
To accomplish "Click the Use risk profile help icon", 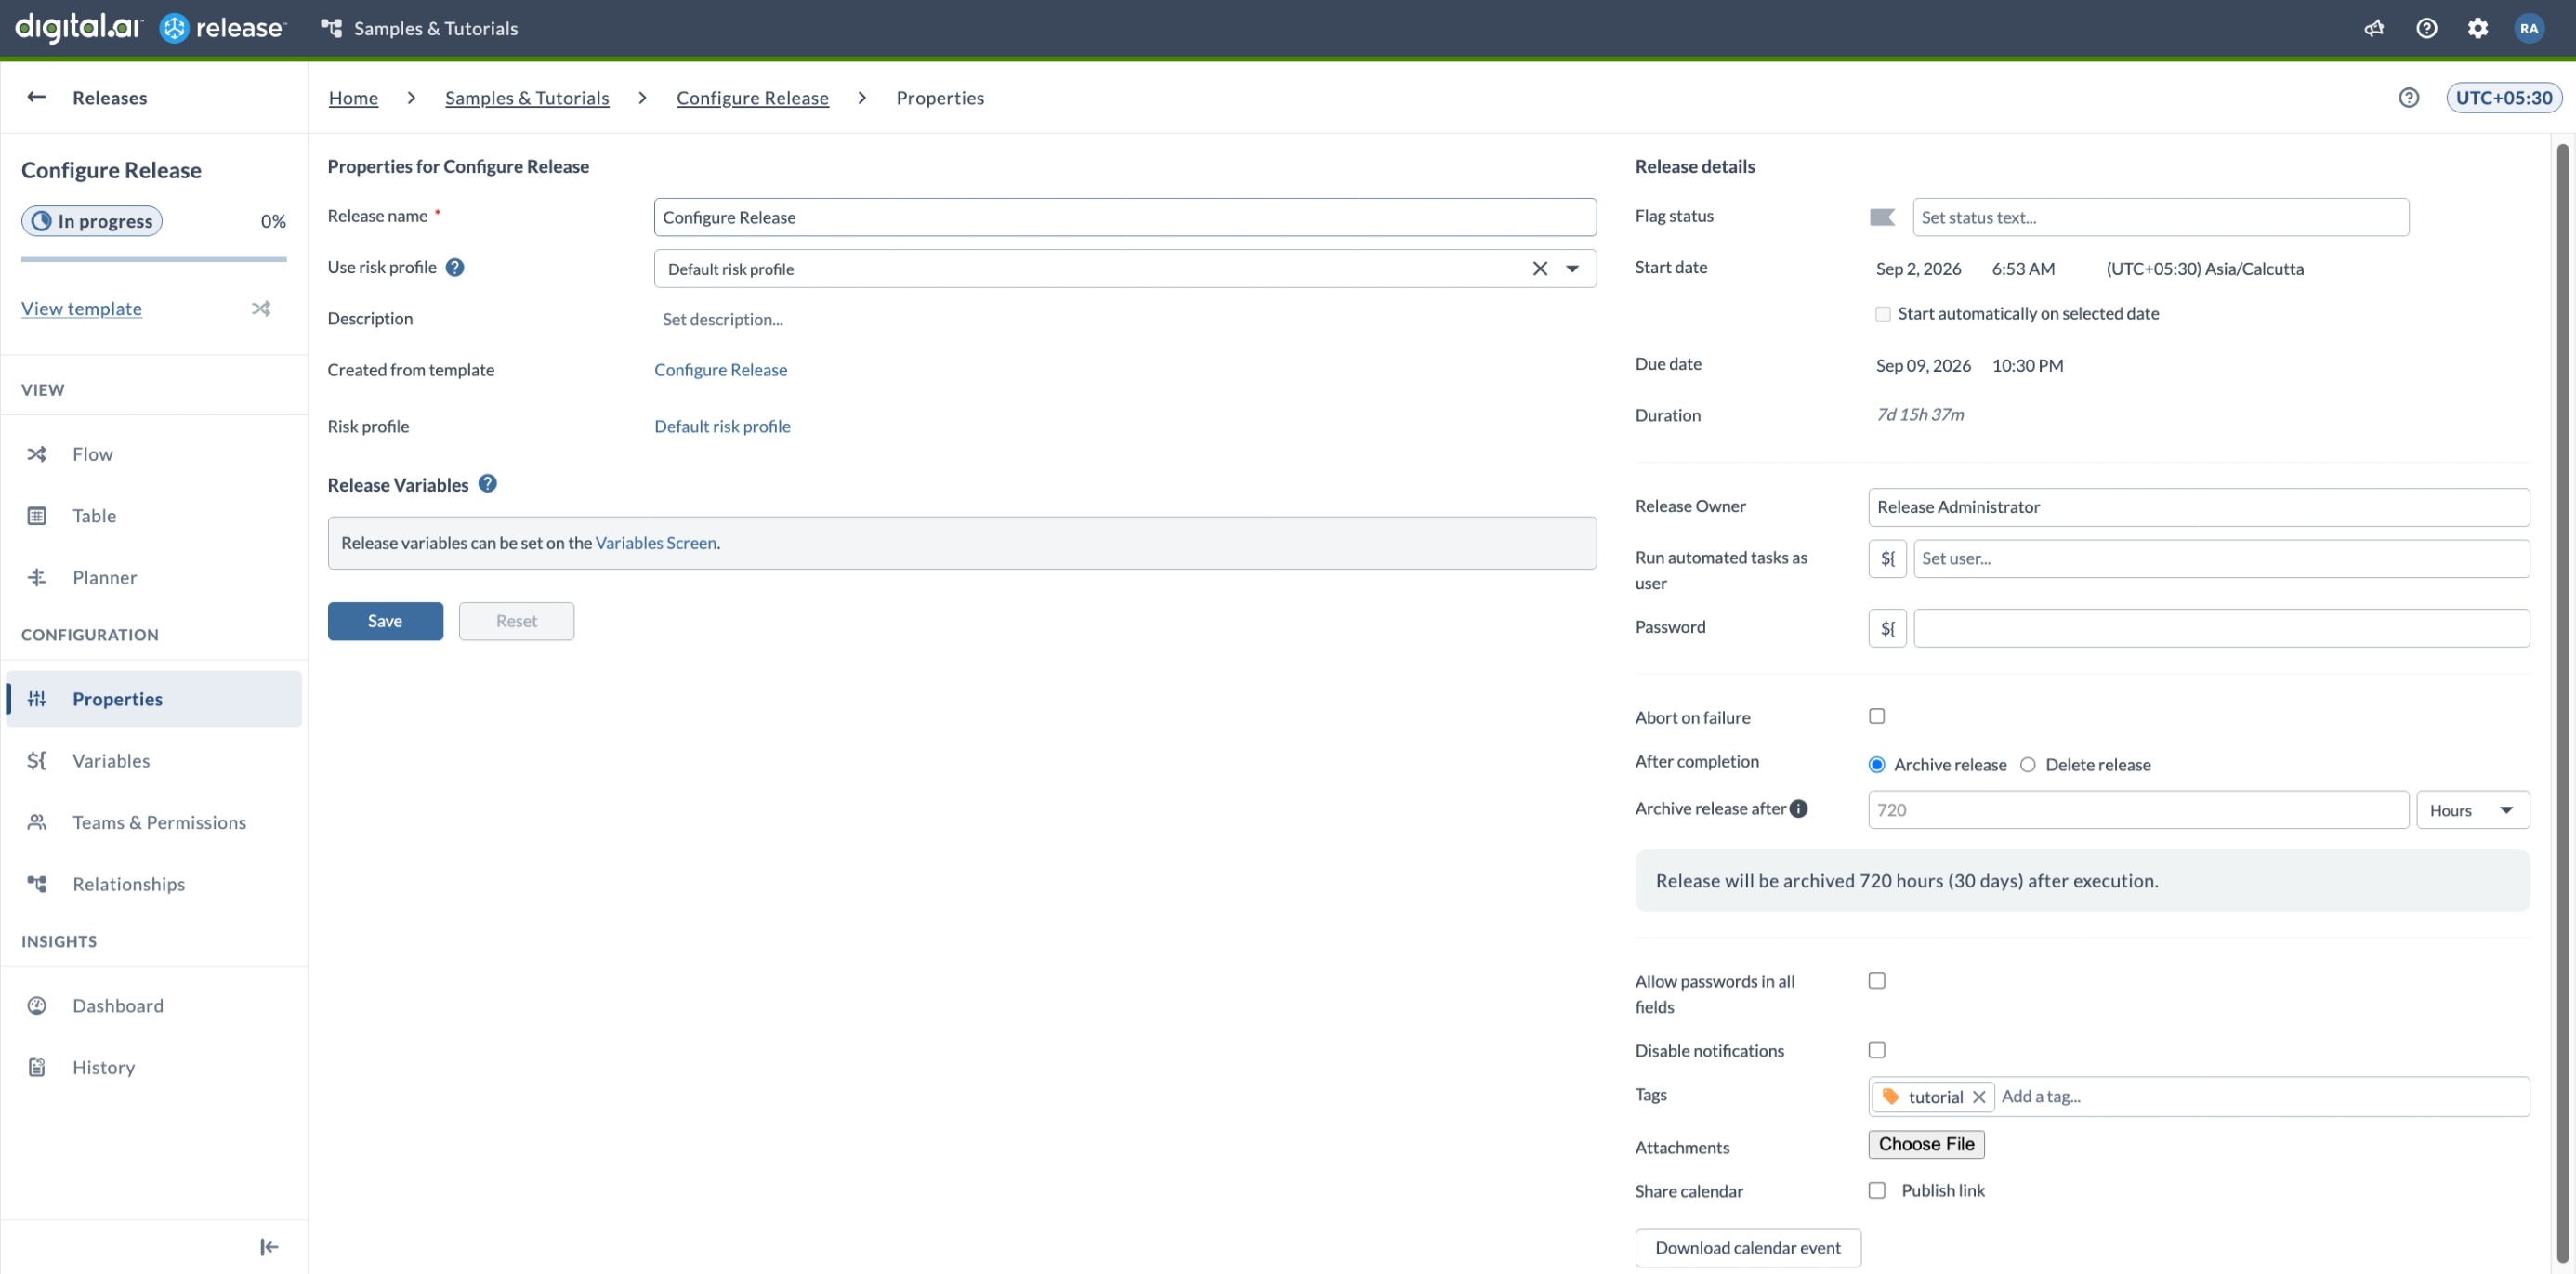I will point(455,267).
